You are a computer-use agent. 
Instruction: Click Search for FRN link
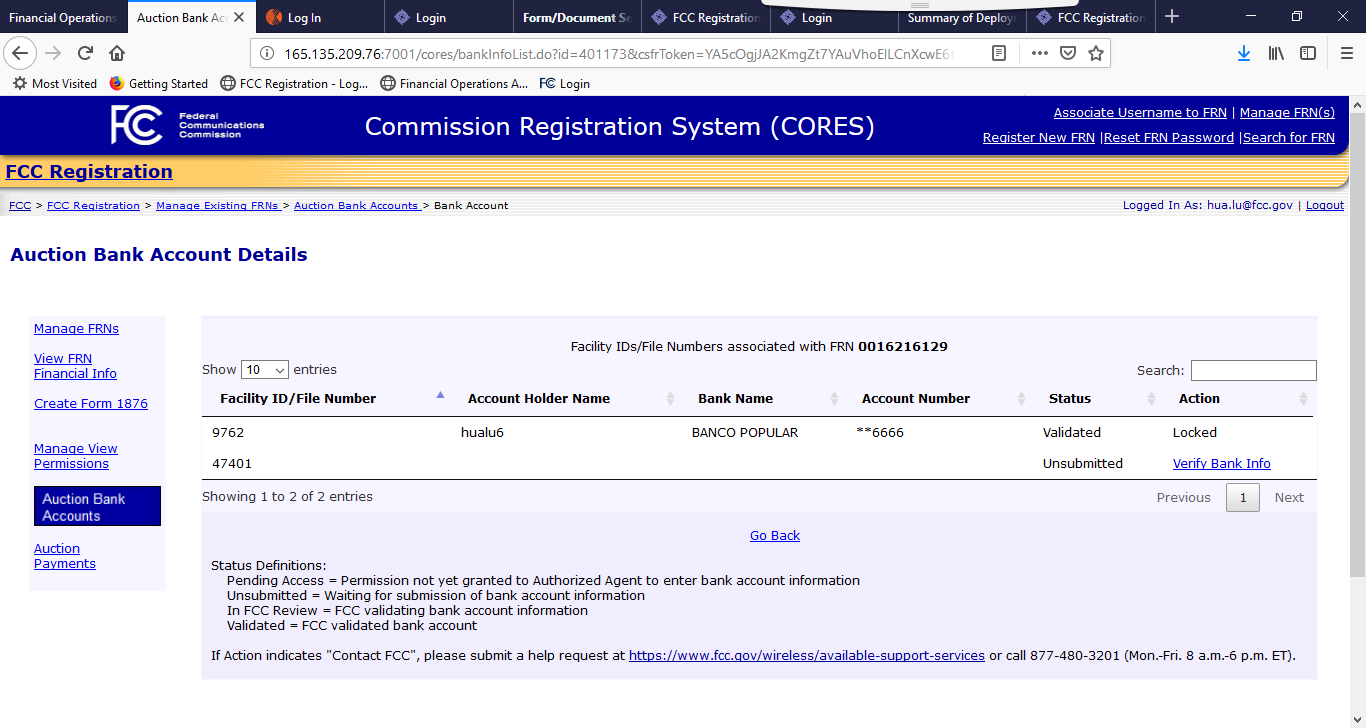pyautogui.click(x=1289, y=138)
